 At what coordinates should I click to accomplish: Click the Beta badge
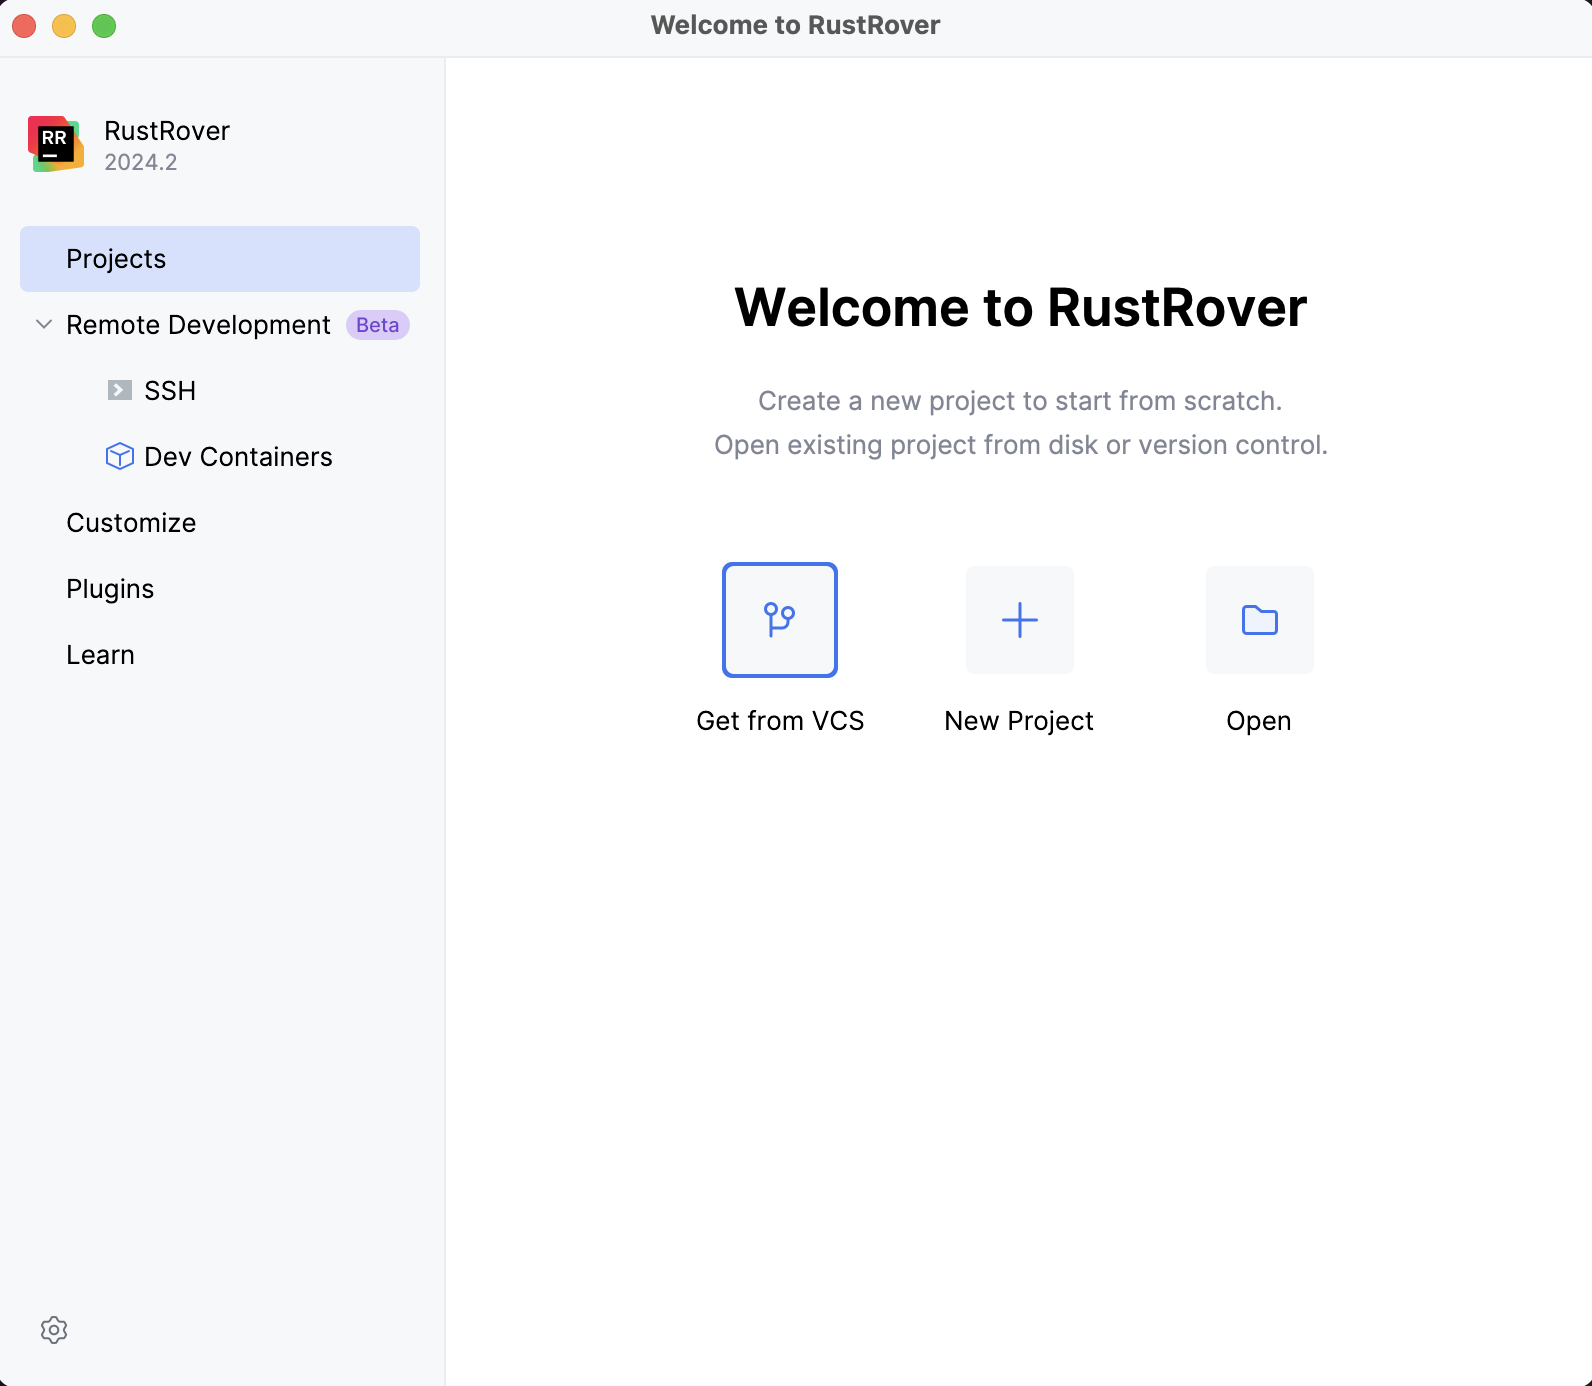pos(377,325)
